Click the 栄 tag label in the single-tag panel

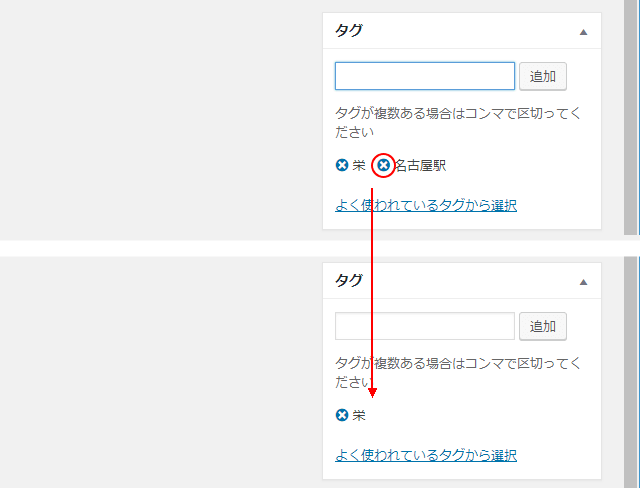(359, 415)
